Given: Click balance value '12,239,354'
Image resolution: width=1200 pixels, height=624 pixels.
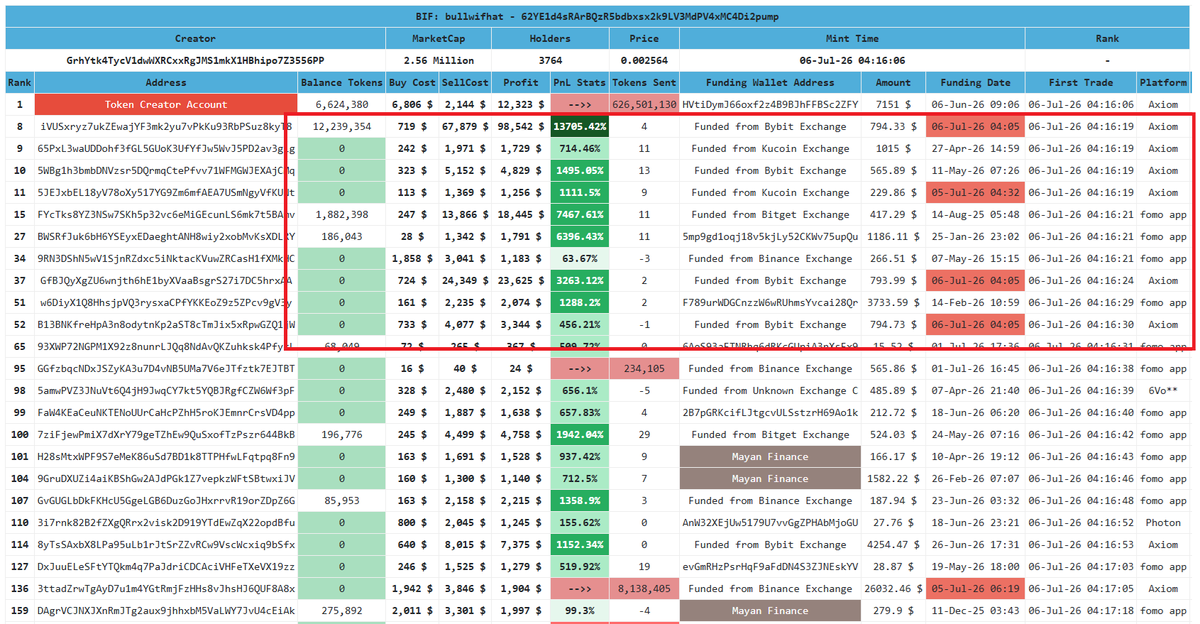Looking at the screenshot, I should (x=342, y=127).
